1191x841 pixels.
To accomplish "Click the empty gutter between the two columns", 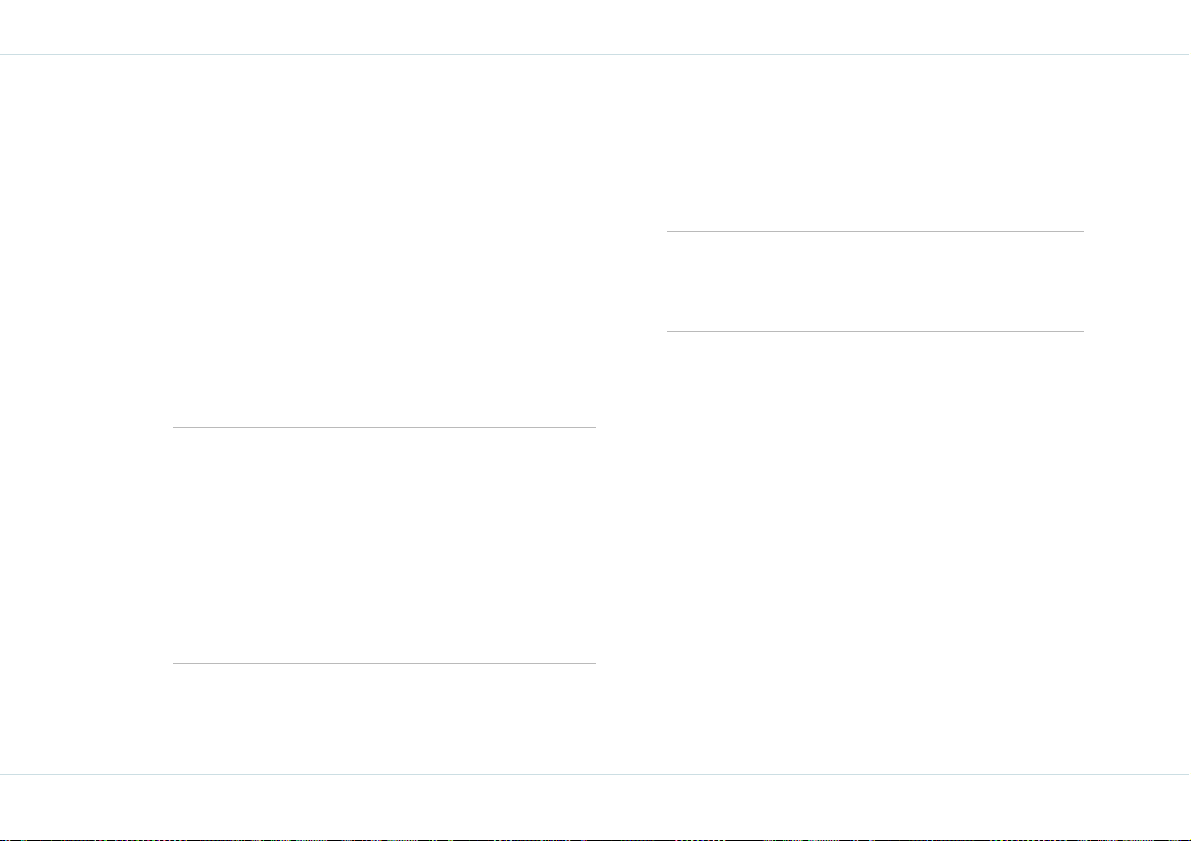I will 631,414.
